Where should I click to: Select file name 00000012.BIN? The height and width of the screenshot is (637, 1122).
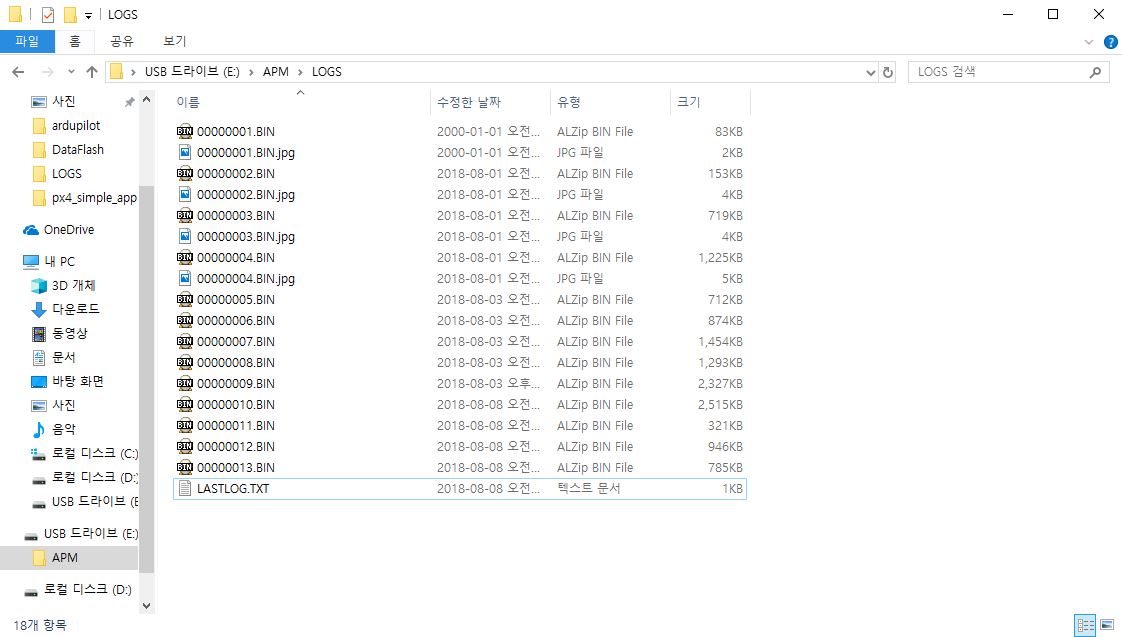coord(236,447)
